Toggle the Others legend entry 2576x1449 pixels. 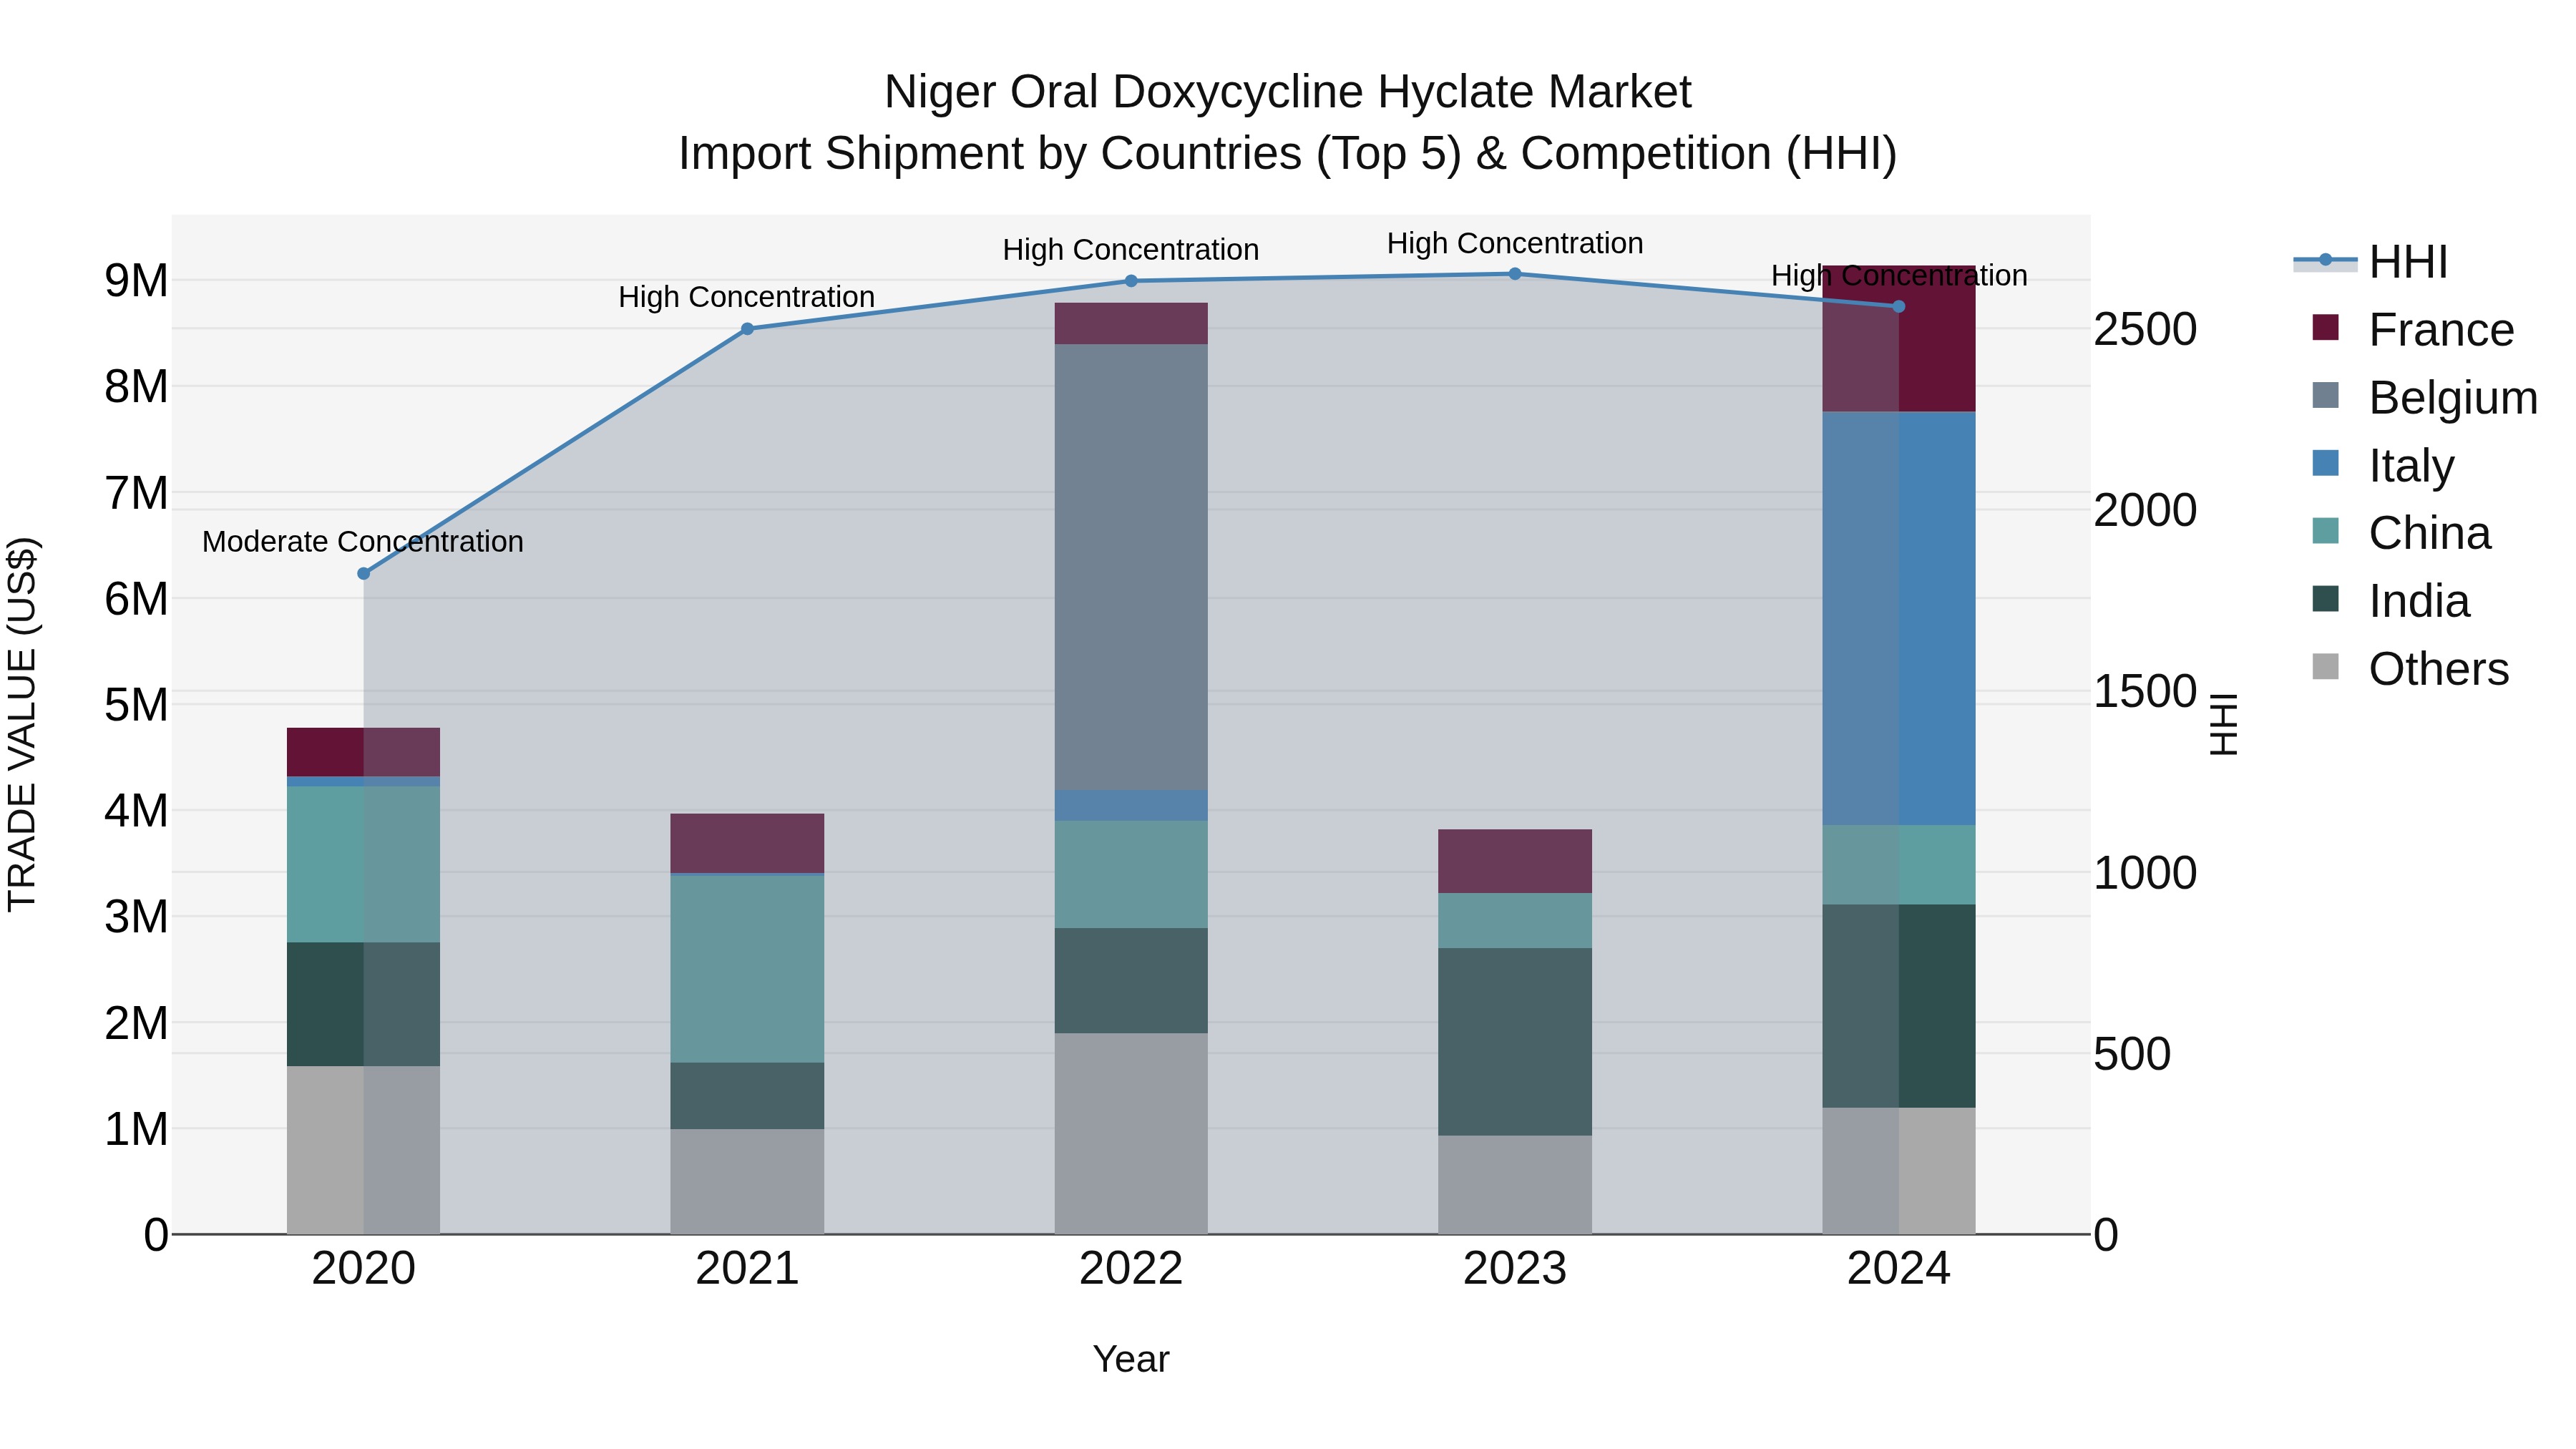click(2410, 669)
